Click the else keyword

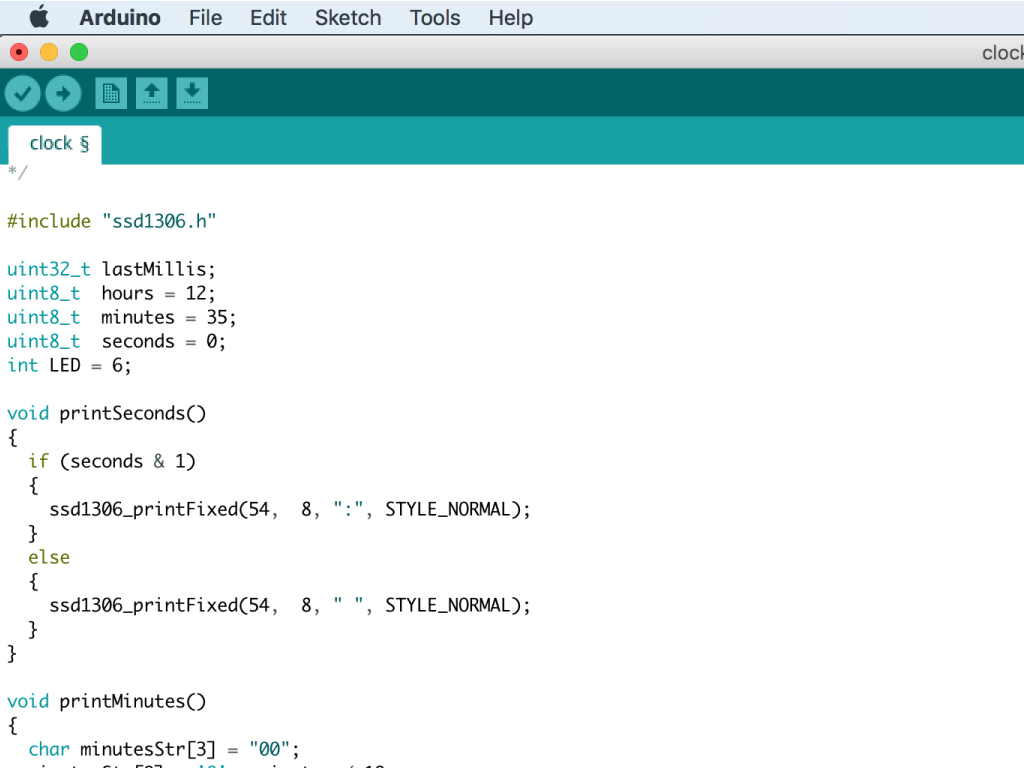[49, 558]
